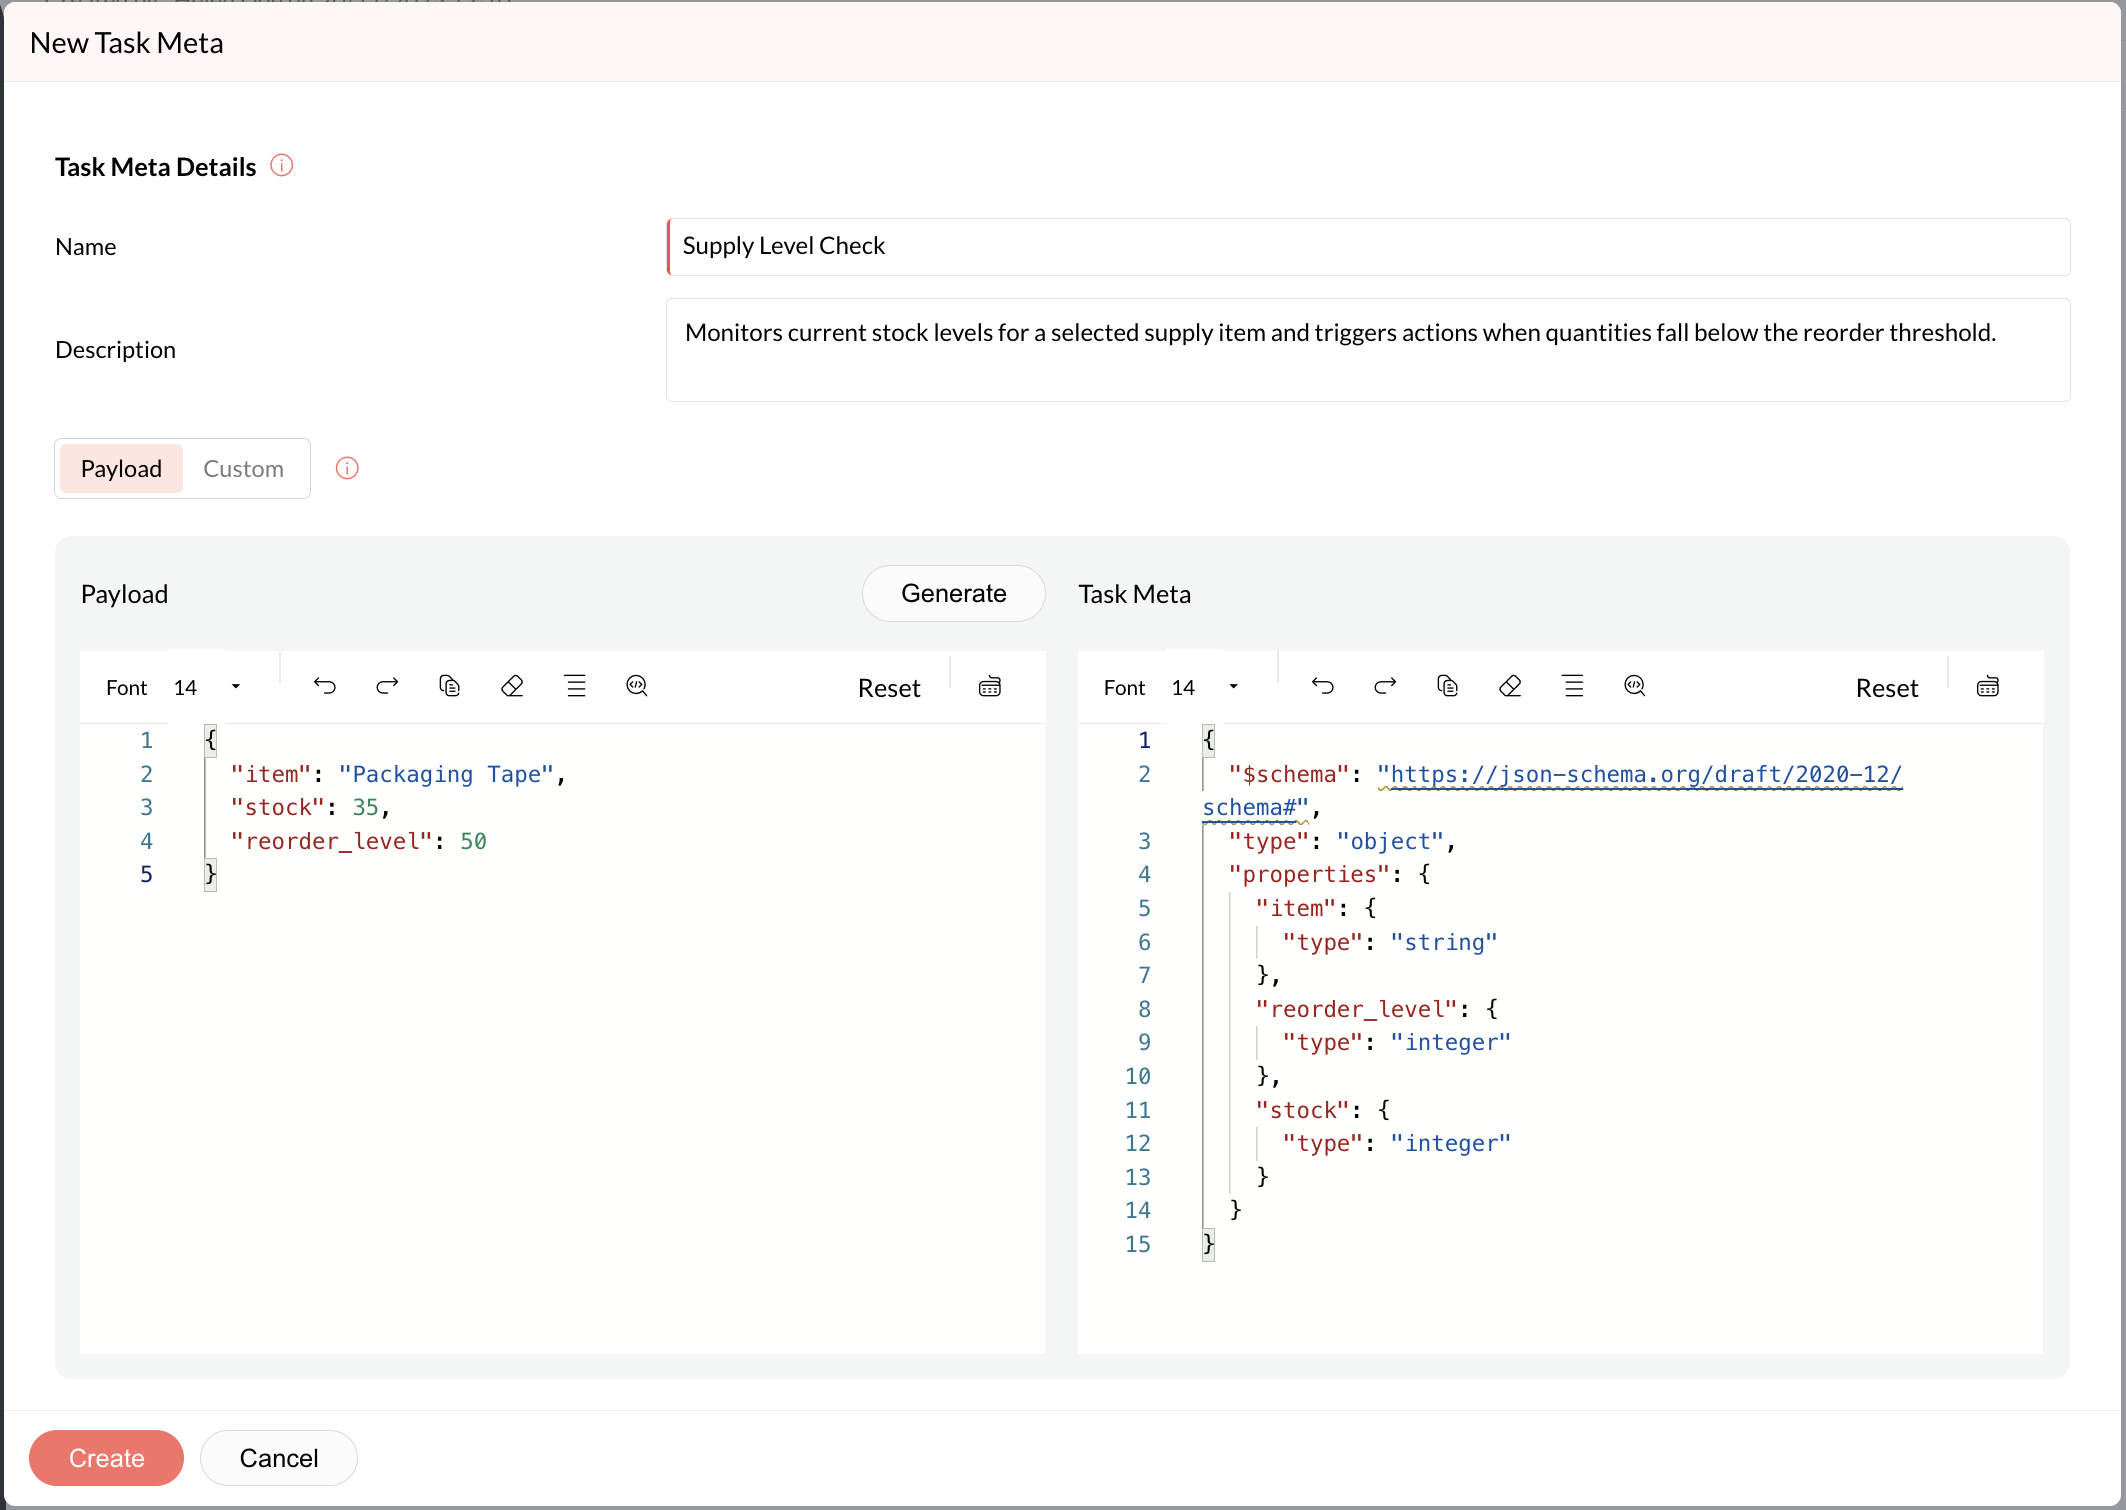This screenshot has height=1510, width=2126.
Task: Reset the Payload editor content
Action: (888, 688)
